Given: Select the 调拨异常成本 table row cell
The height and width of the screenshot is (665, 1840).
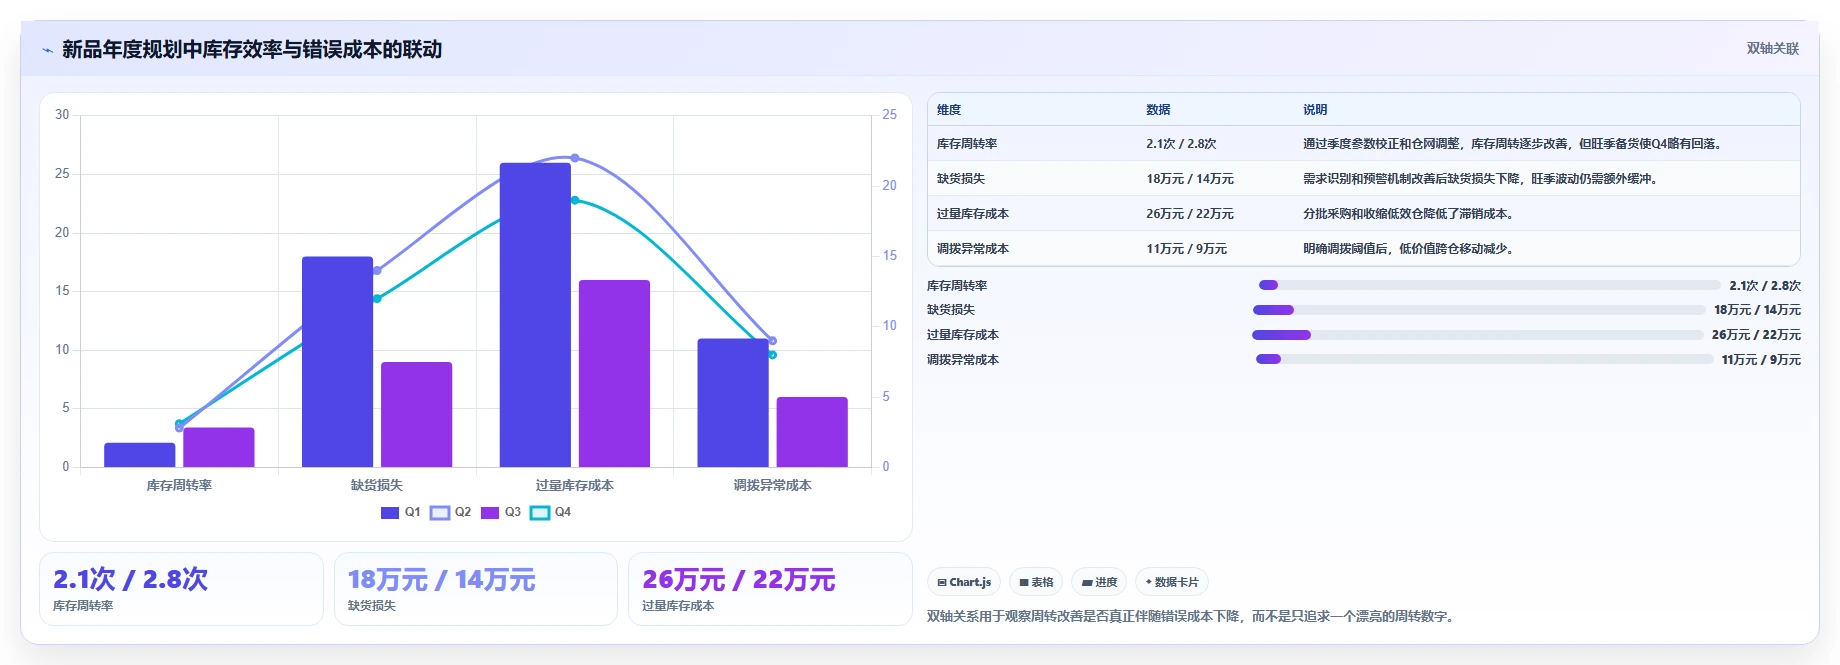Looking at the screenshot, I should (973, 249).
